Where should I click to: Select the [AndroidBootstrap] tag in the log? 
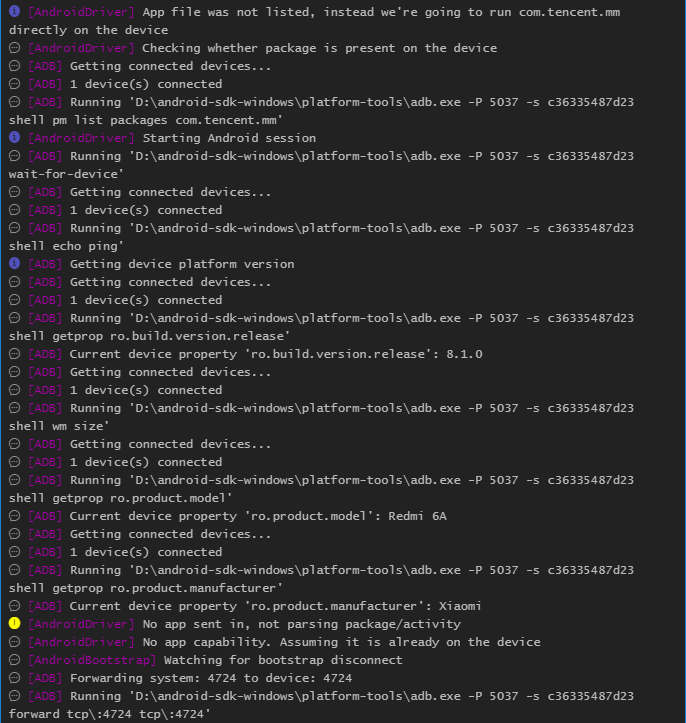click(x=92, y=660)
